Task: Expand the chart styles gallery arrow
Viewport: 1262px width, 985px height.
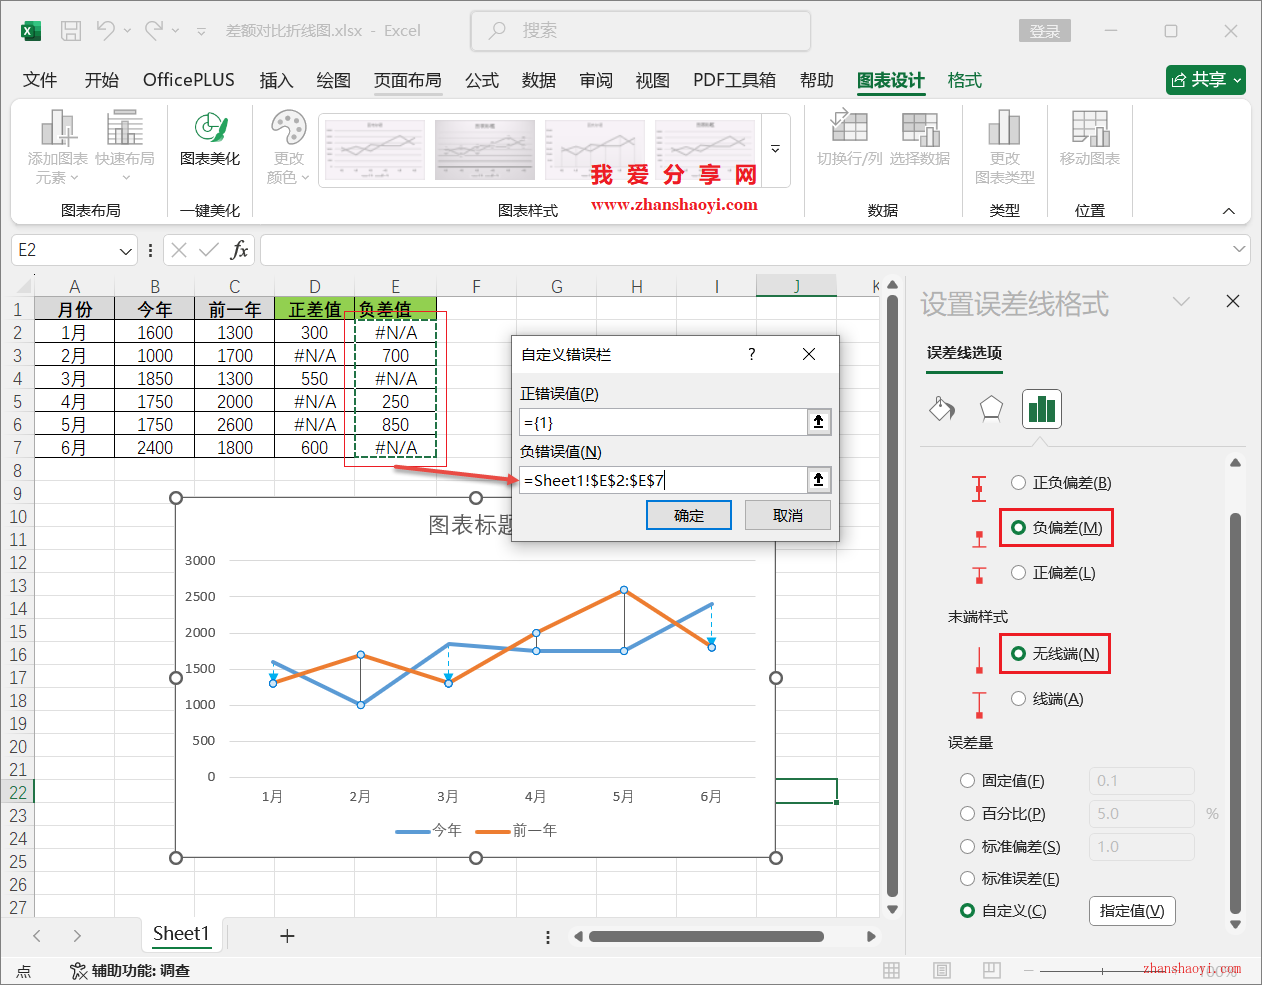Action: pyautogui.click(x=775, y=147)
